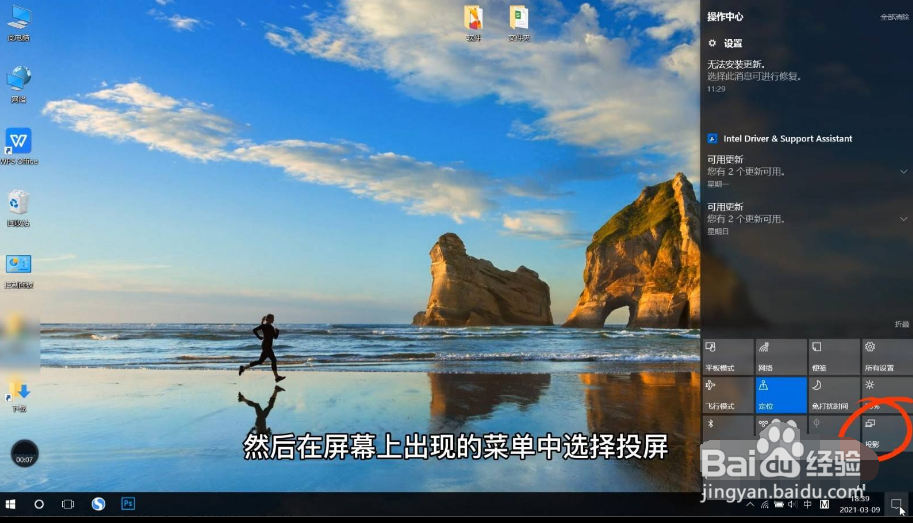Open the 便签 note tile

[x=834, y=357]
